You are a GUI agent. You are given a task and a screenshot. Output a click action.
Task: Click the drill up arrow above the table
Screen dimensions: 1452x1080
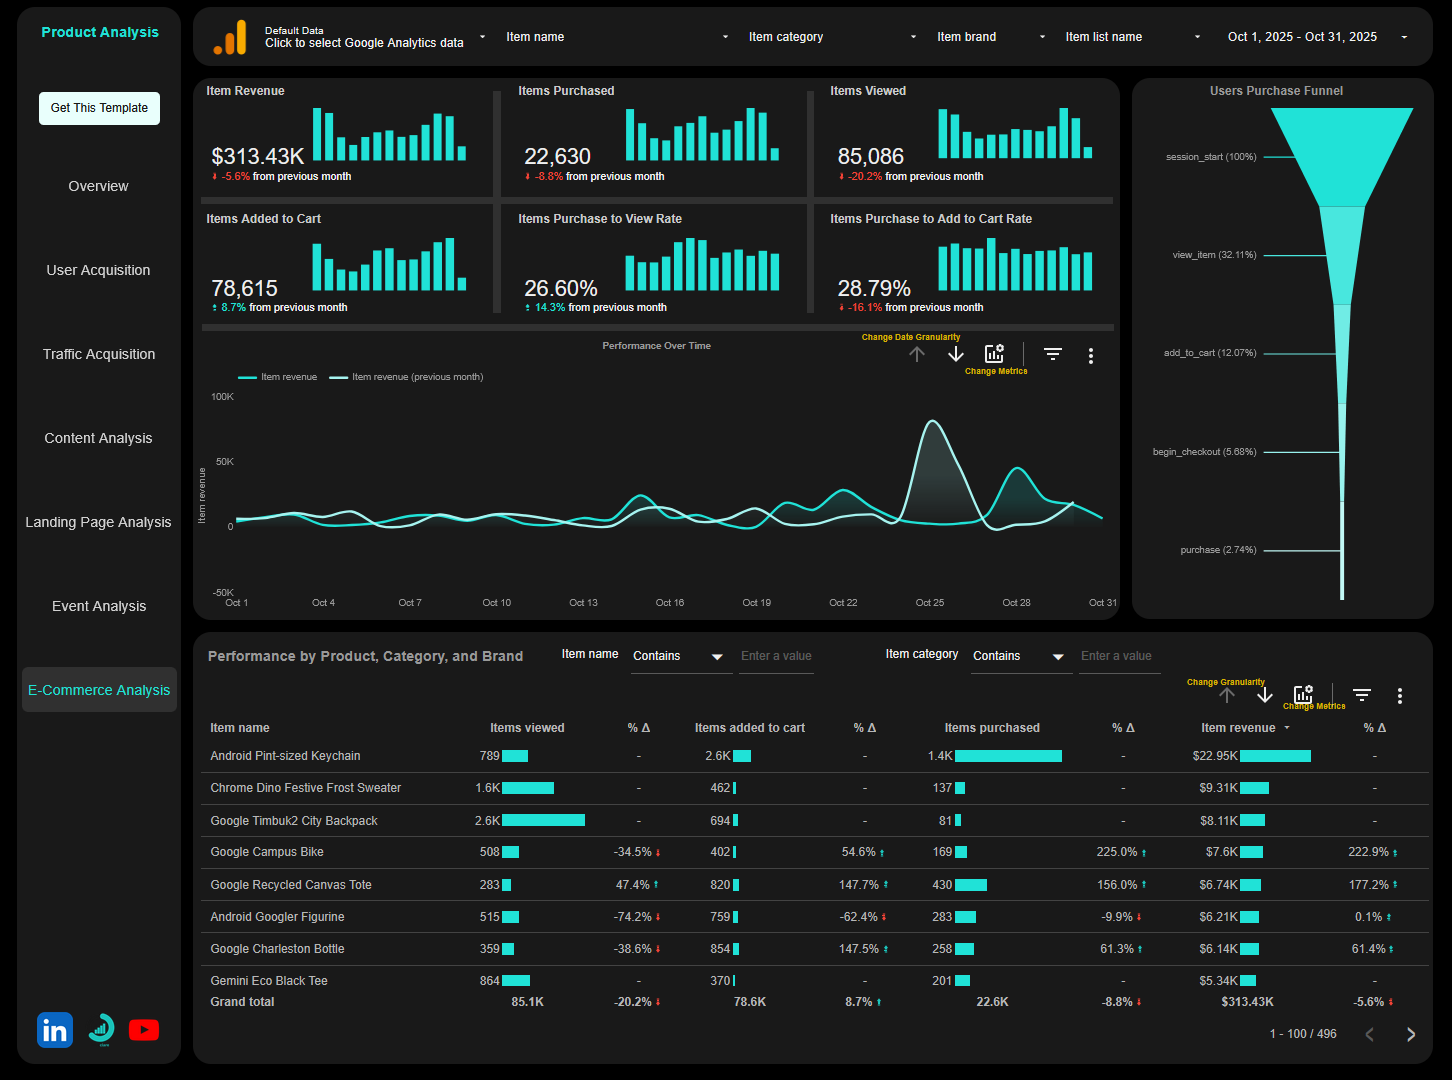click(x=1226, y=694)
